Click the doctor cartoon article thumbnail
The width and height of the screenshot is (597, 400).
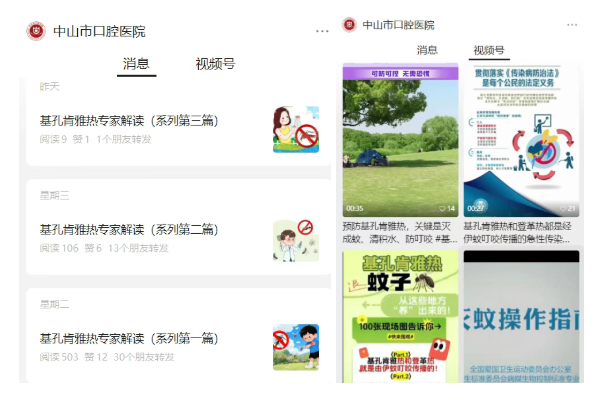tap(296, 241)
